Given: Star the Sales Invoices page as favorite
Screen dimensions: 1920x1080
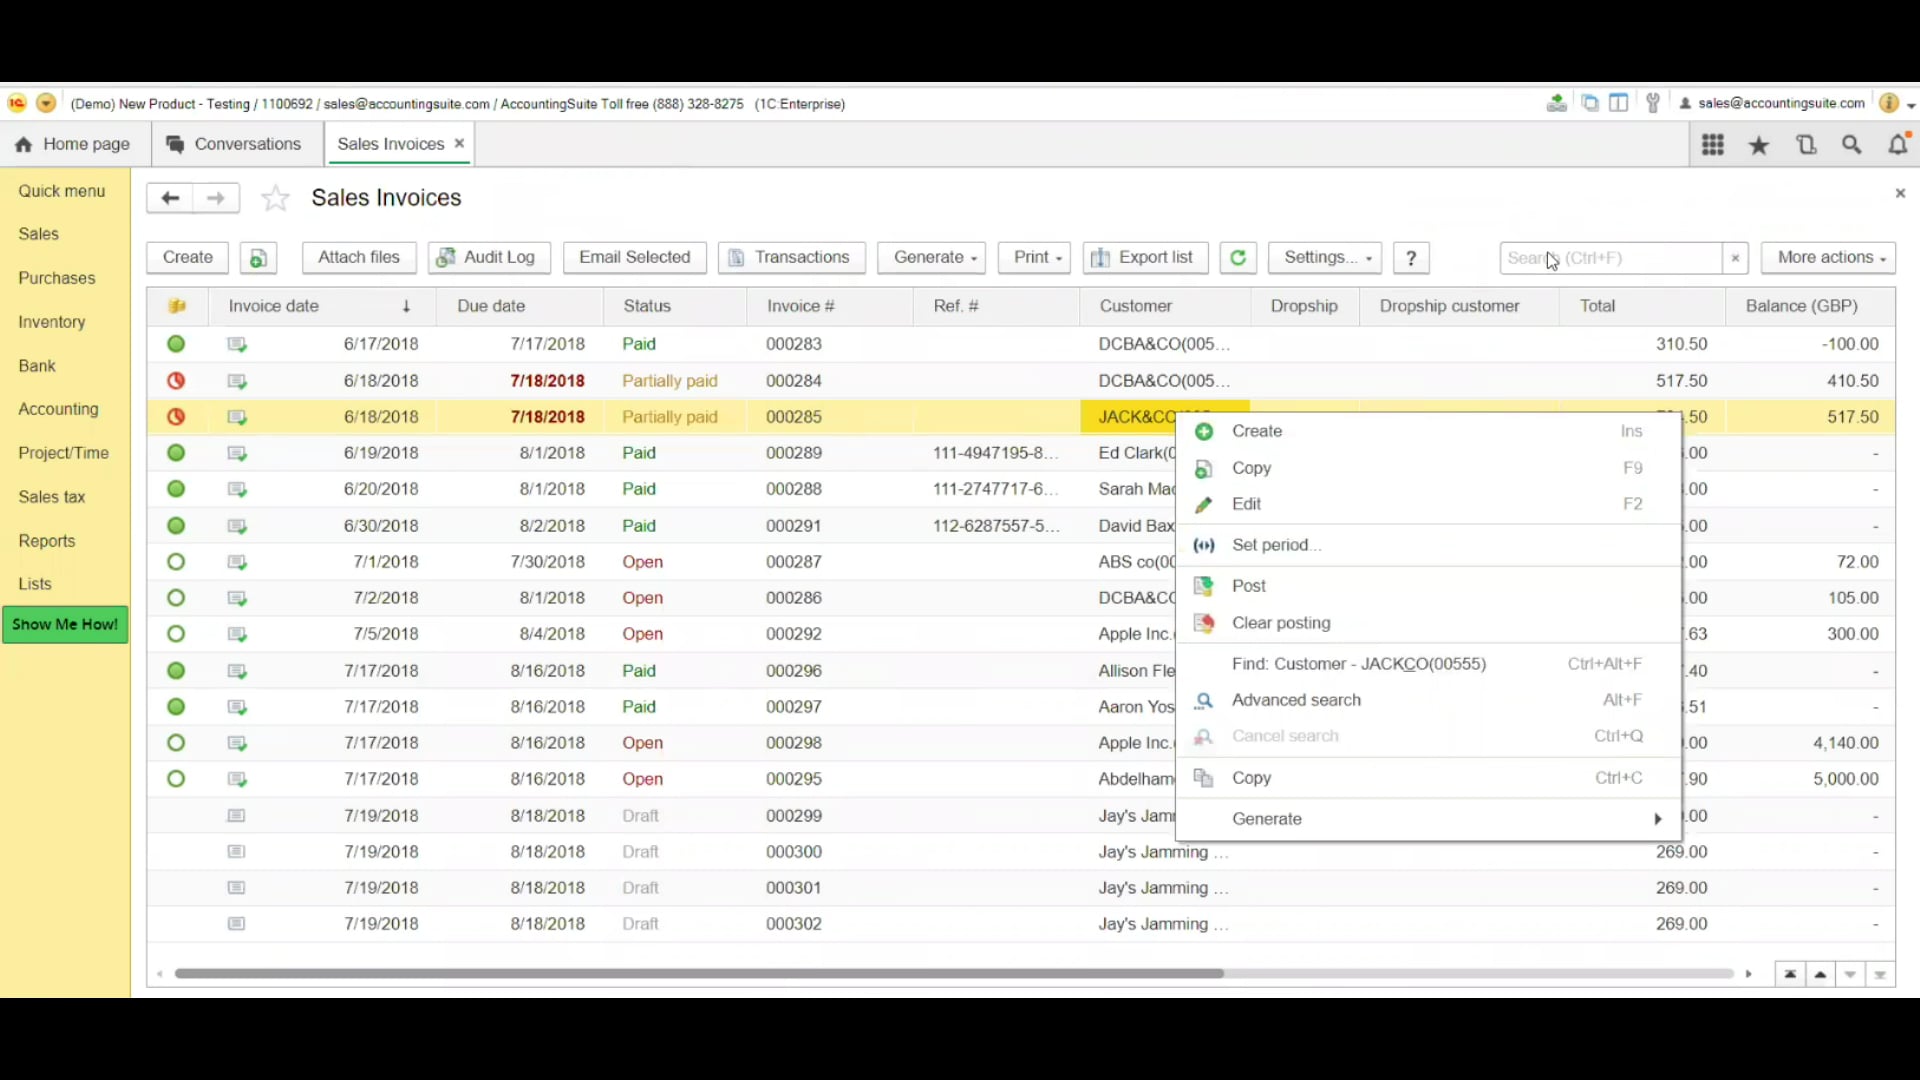Looking at the screenshot, I should pos(275,198).
